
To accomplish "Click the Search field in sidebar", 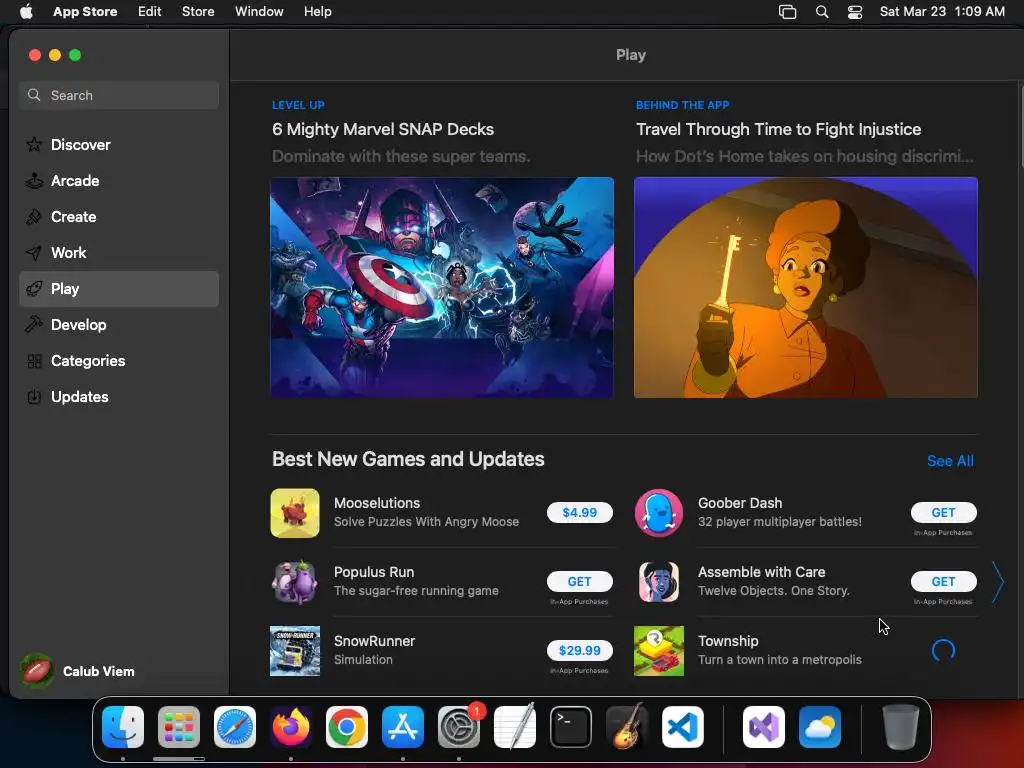I will tap(118, 95).
